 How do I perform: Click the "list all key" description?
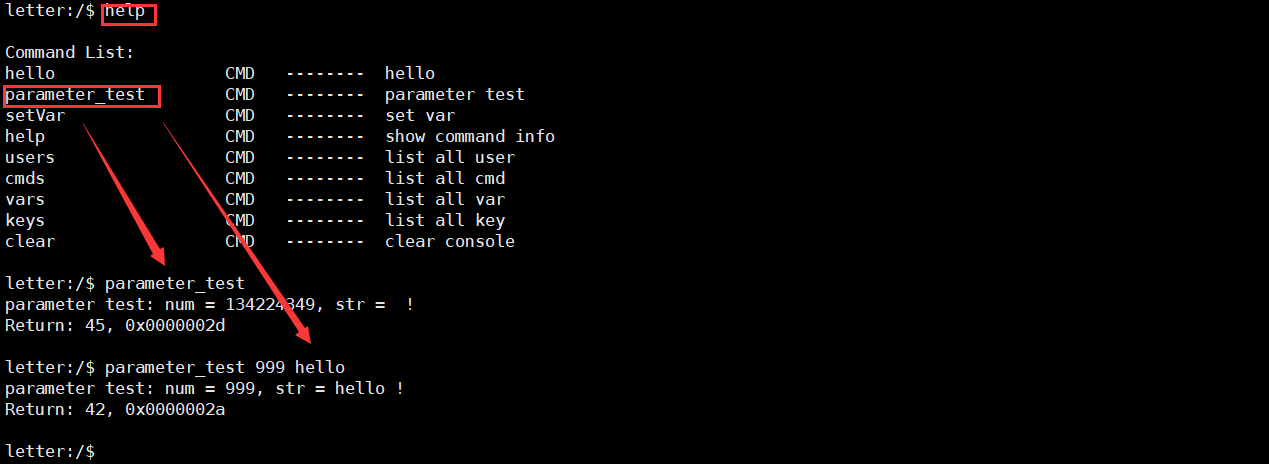(x=444, y=220)
